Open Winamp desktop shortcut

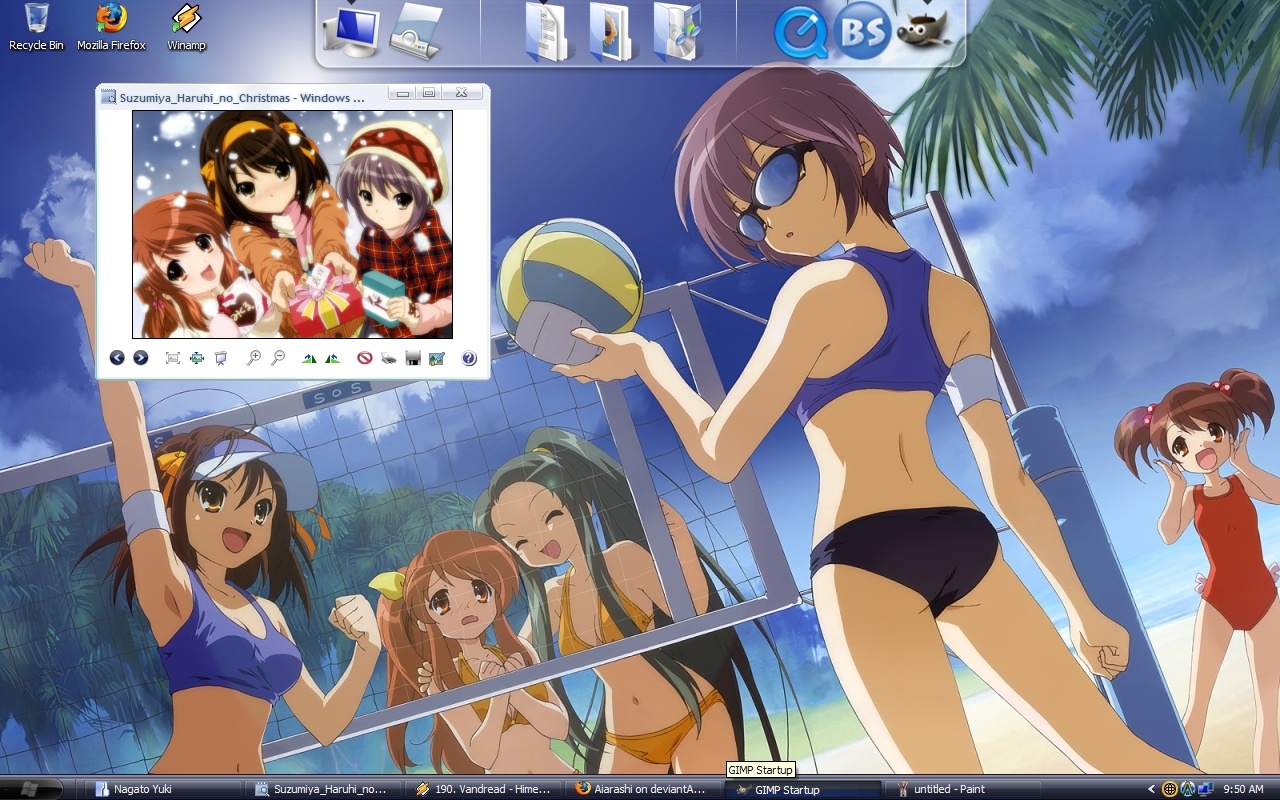186,27
